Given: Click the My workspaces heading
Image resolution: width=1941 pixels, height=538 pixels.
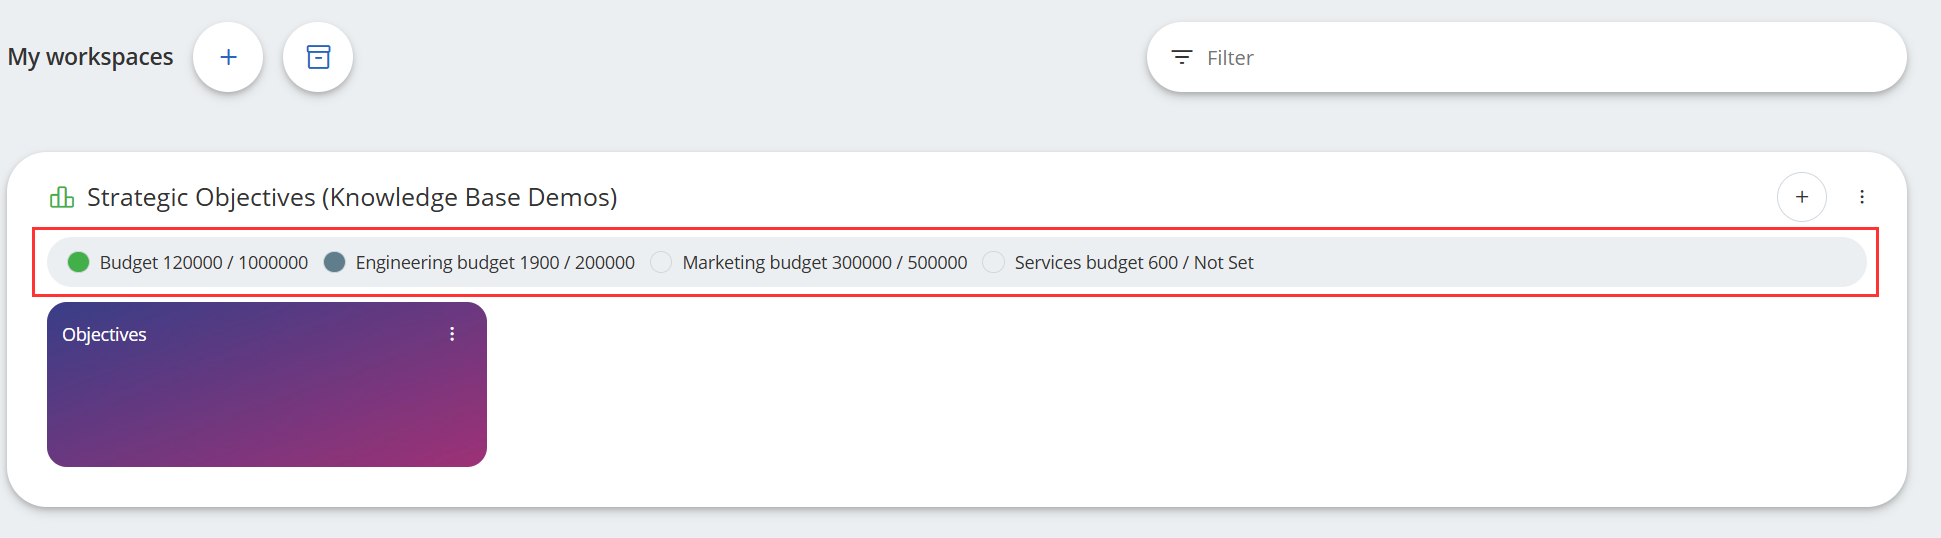Looking at the screenshot, I should point(90,57).
